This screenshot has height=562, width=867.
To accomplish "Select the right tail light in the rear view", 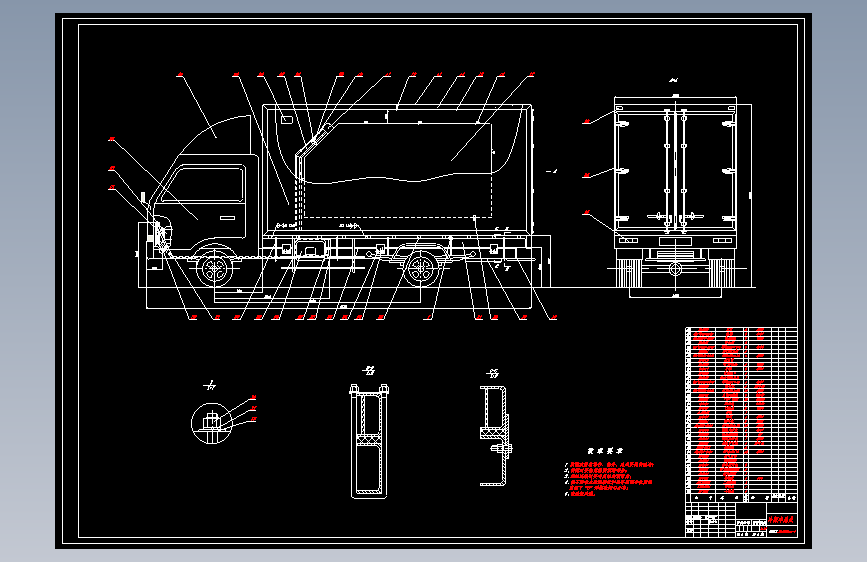I will (x=722, y=241).
